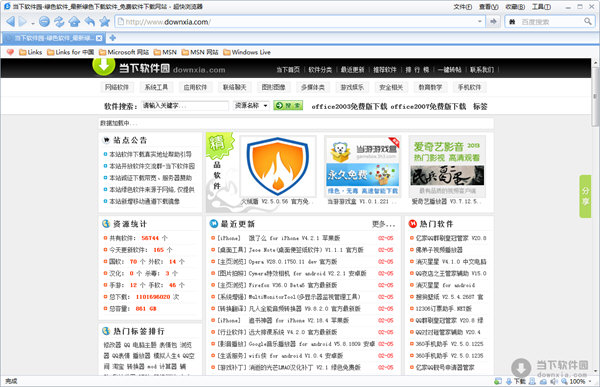Image resolution: width=600 pixels, height=387 pixels.
Task: Open the MSN bookmark folder
Action: (165, 52)
